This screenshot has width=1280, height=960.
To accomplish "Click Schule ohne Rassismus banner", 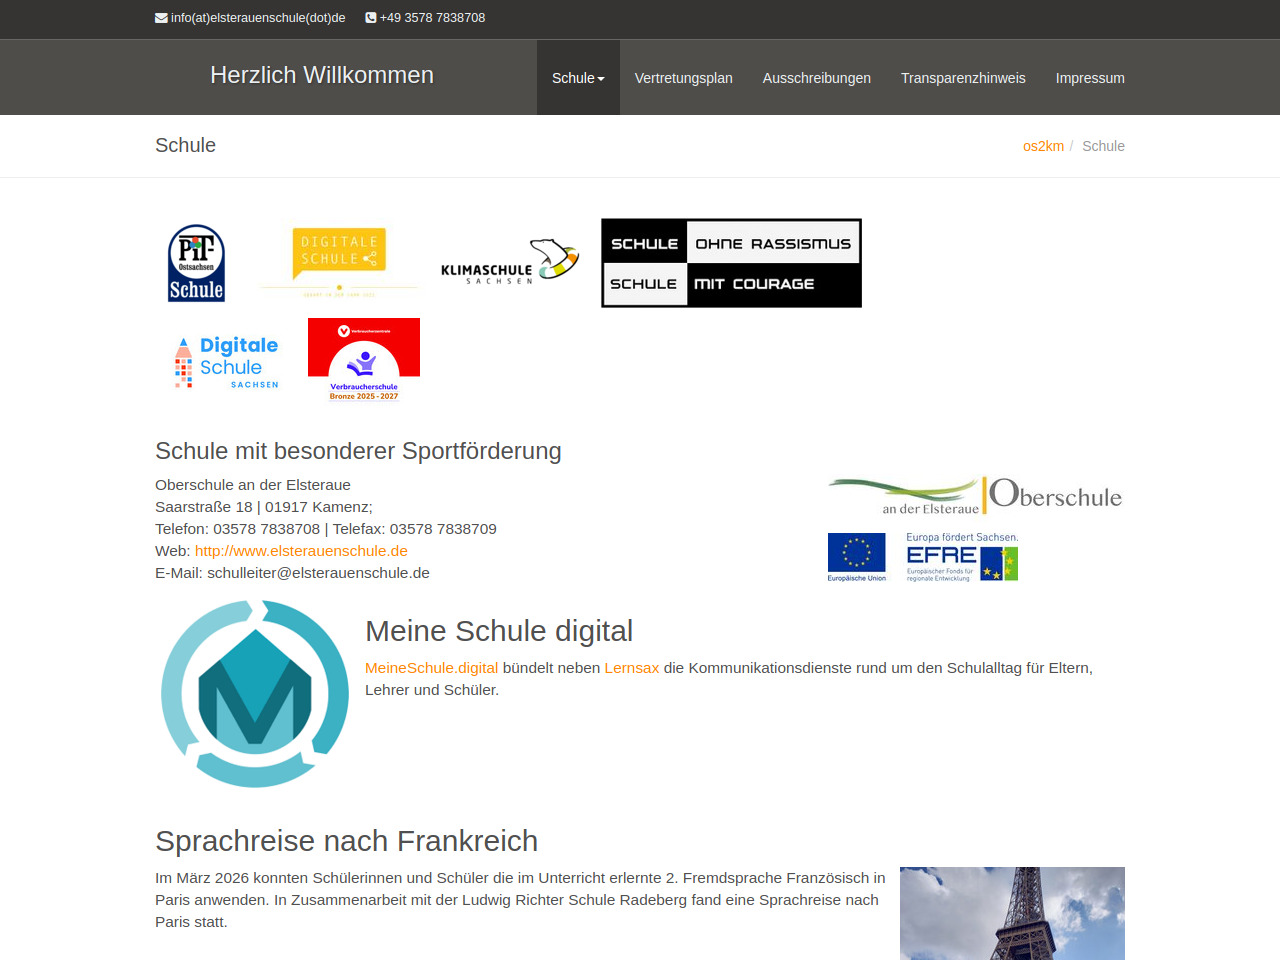I will [731, 263].
